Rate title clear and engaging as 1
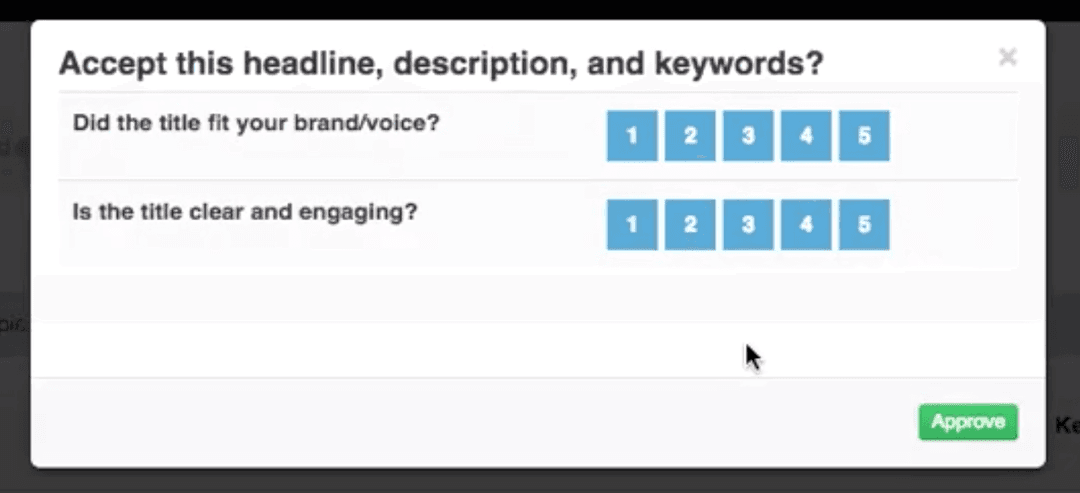This screenshot has width=1080, height=493. coord(632,225)
